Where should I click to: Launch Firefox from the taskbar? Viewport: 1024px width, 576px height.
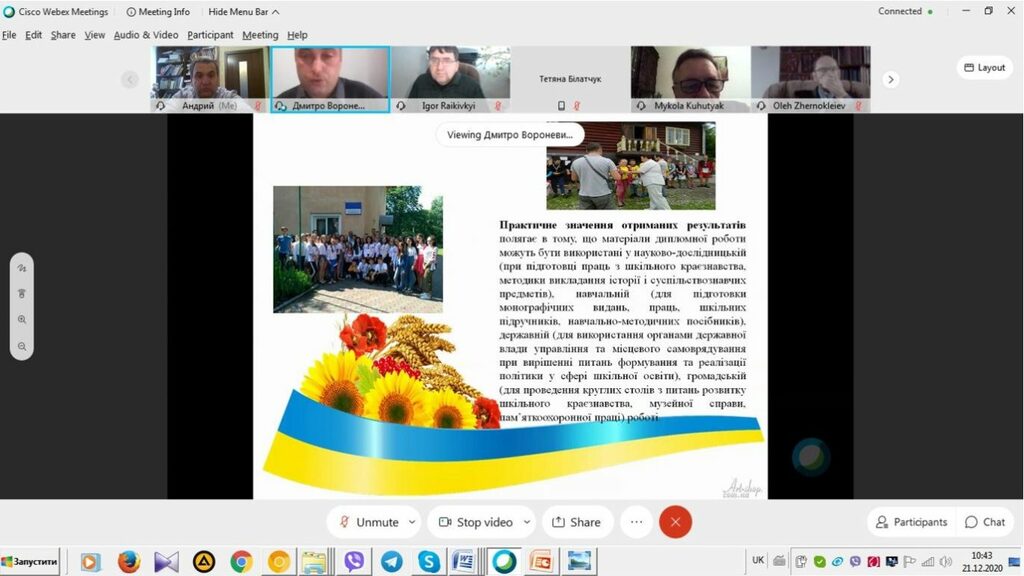click(128, 562)
